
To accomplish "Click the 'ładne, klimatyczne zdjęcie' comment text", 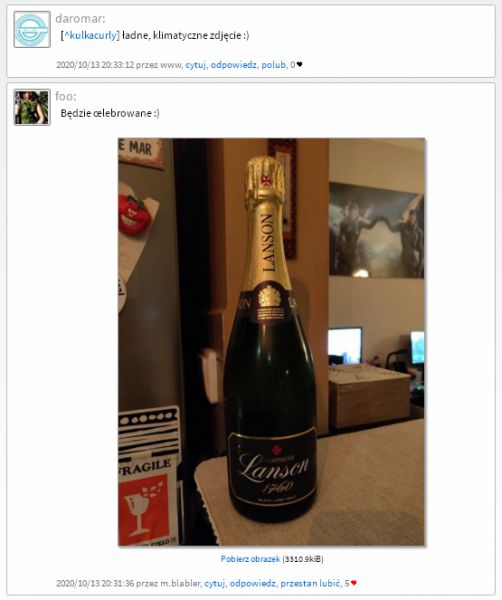I will pos(186,36).
